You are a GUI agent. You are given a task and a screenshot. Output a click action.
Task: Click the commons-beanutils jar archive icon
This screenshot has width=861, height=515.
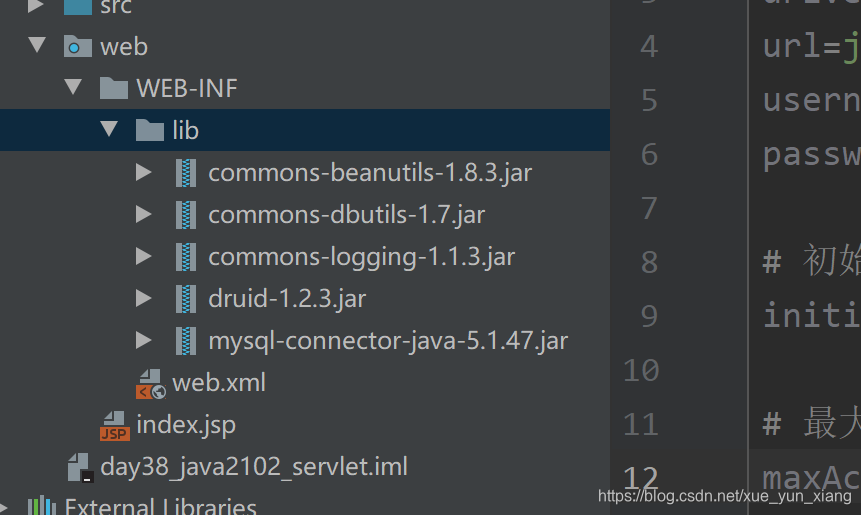[x=186, y=172]
